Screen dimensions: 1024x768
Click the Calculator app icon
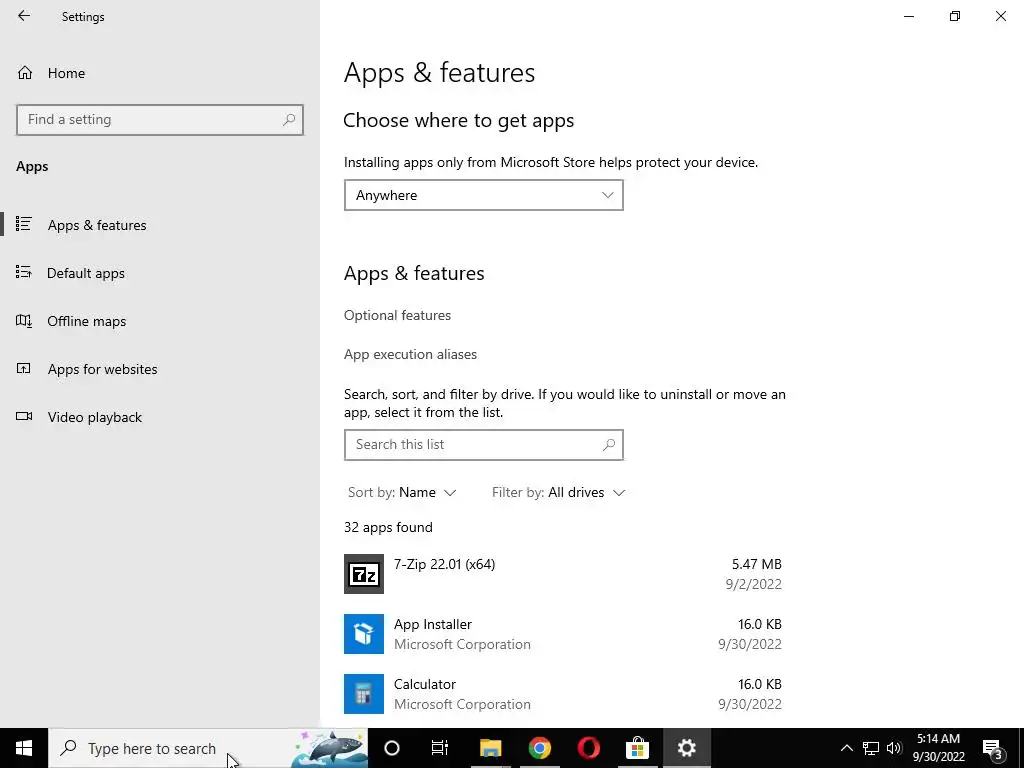click(x=364, y=694)
